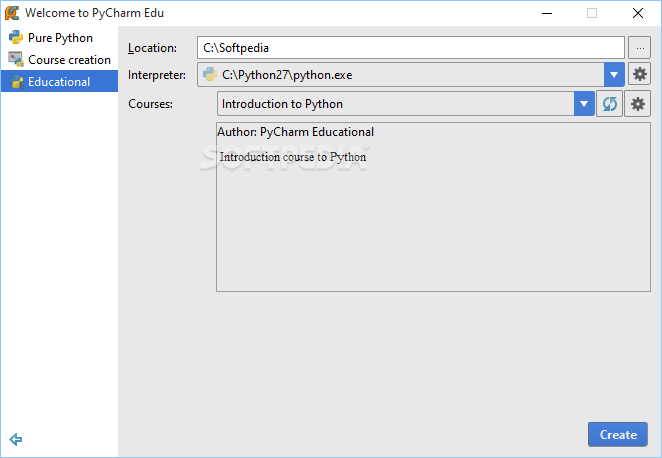
Task: Click the Course creation icon in sidebar
Action: pos(16,60)
